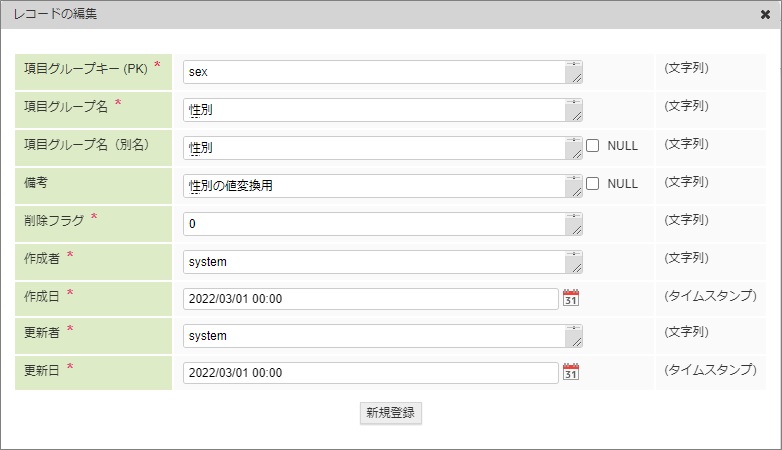Click the 作成日 timestamp input
The width and height of the screenshot is (782, 450).
[370, 298]
